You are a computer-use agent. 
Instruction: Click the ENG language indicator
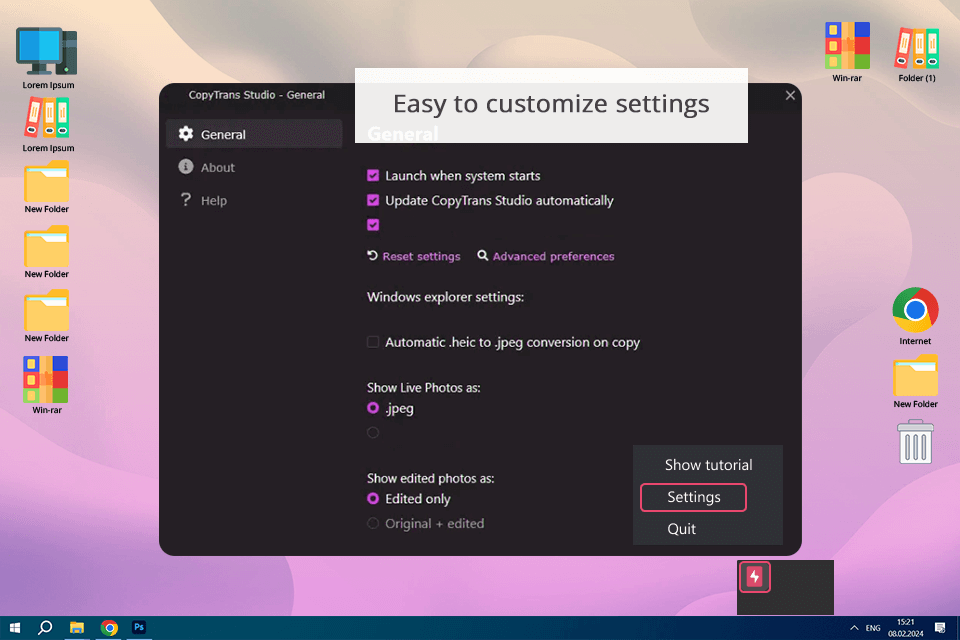tap(873, 628)
